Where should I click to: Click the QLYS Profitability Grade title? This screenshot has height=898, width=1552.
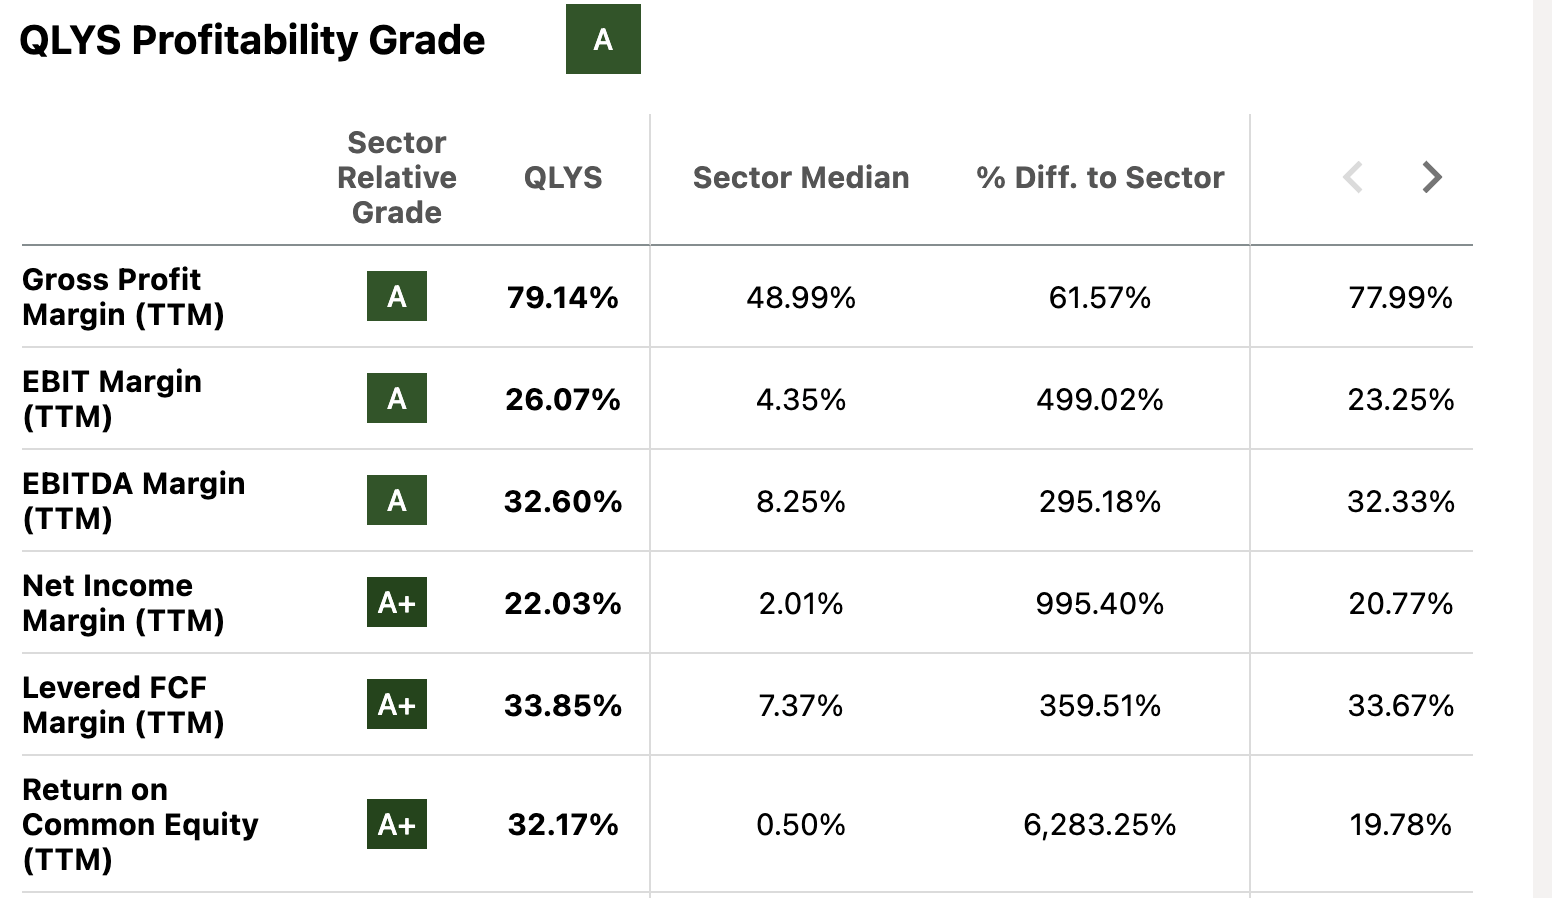251,40
